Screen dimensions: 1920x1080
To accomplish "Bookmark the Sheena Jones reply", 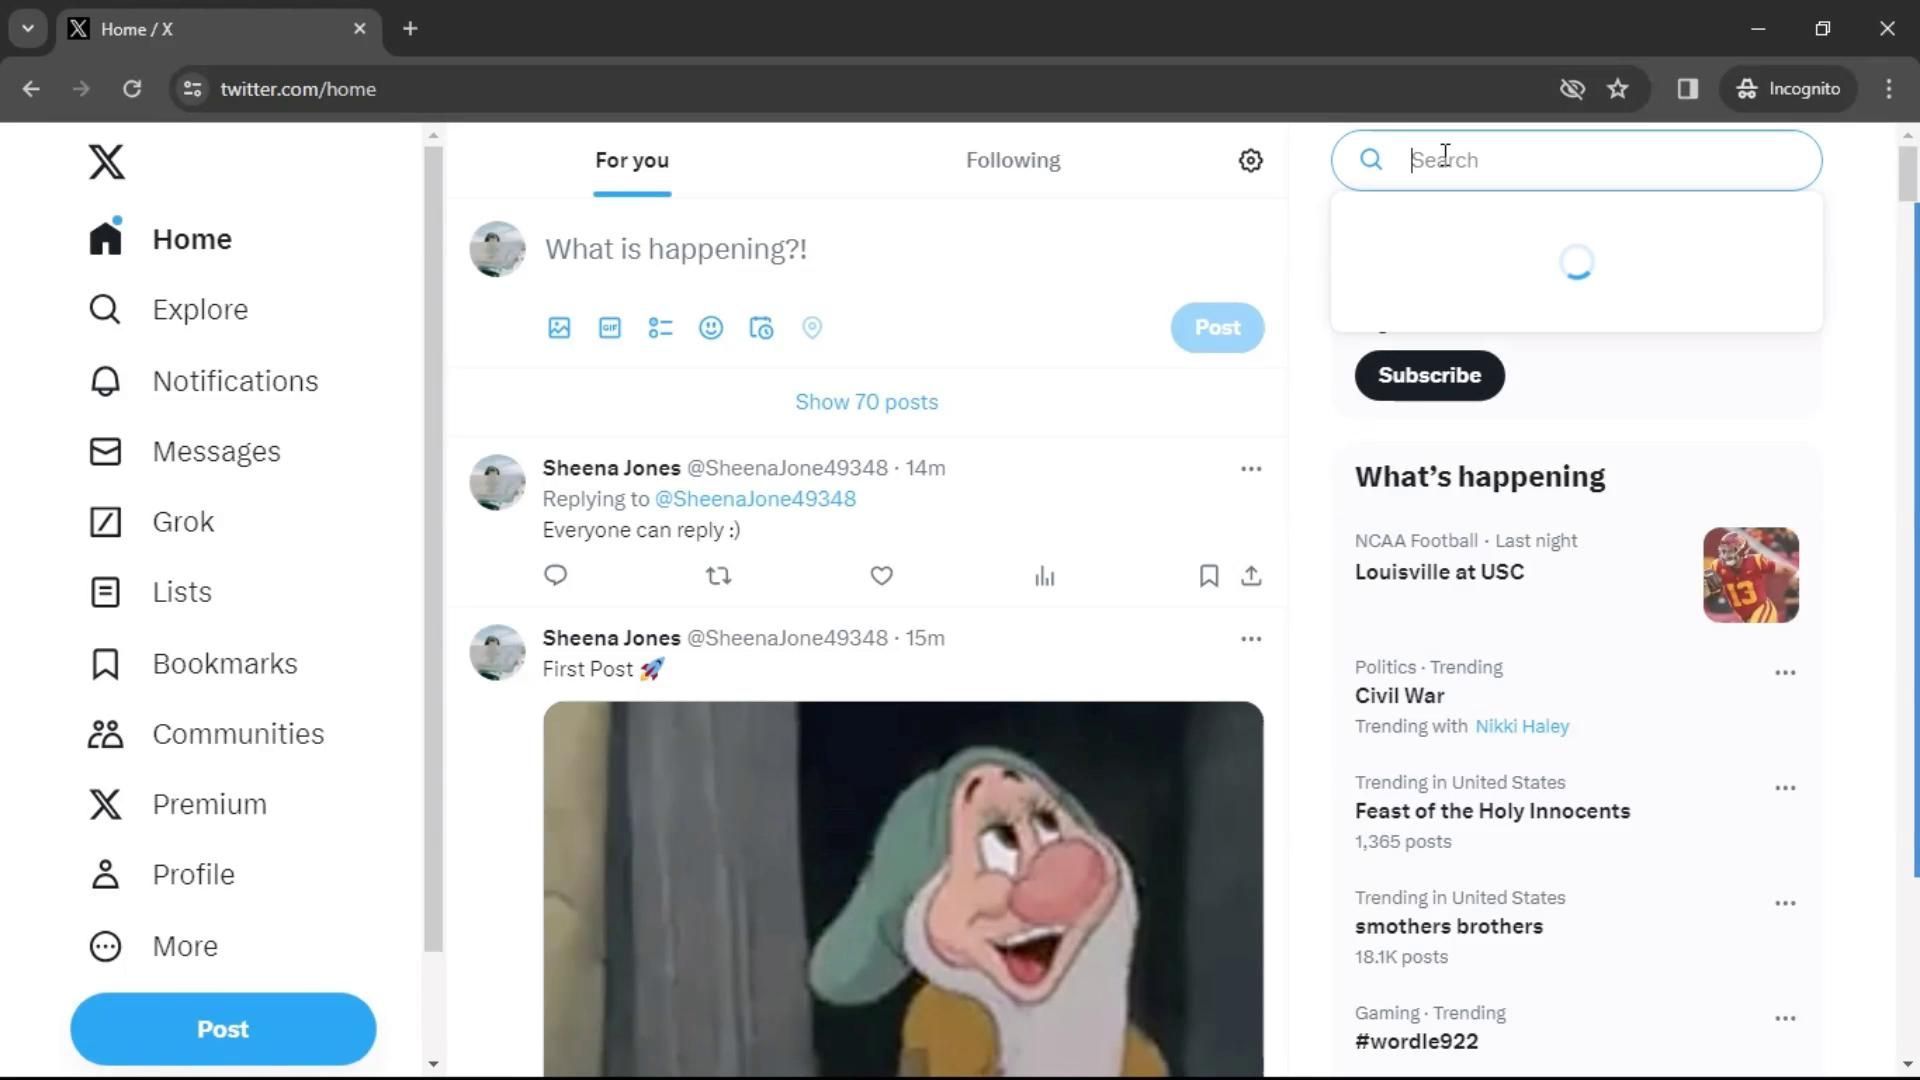I will pos(1207,576).
